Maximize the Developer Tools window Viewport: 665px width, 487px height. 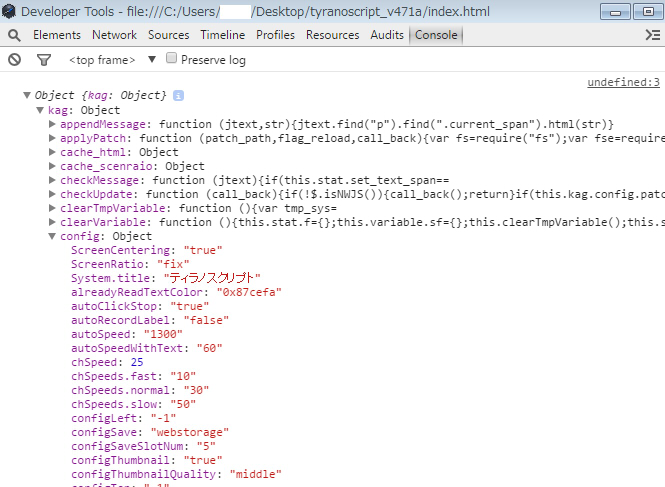(x=648, y=11)
